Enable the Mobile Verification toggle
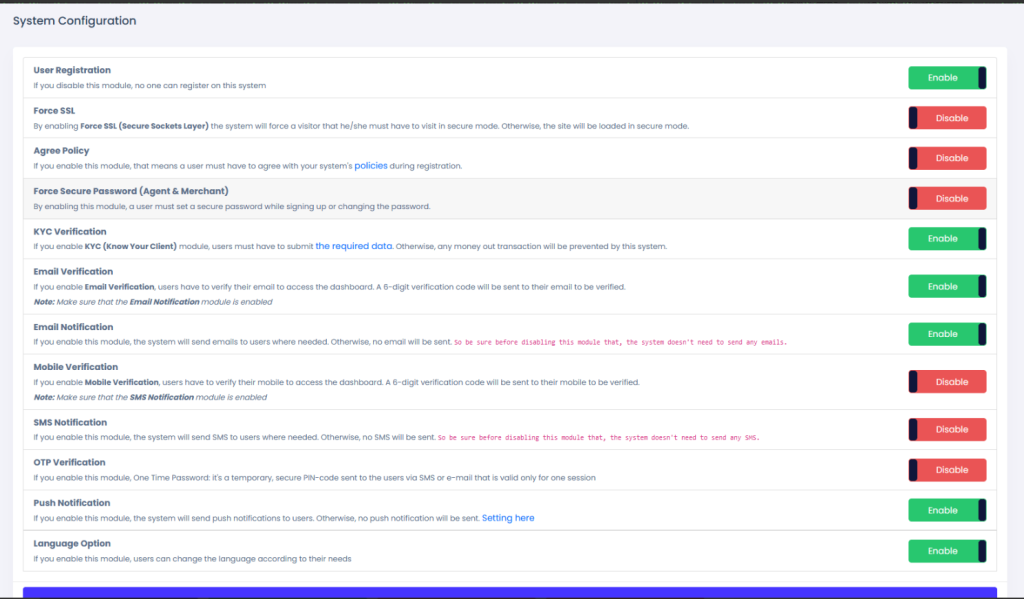Viewport: 1024px width, 599px height. 947,381
